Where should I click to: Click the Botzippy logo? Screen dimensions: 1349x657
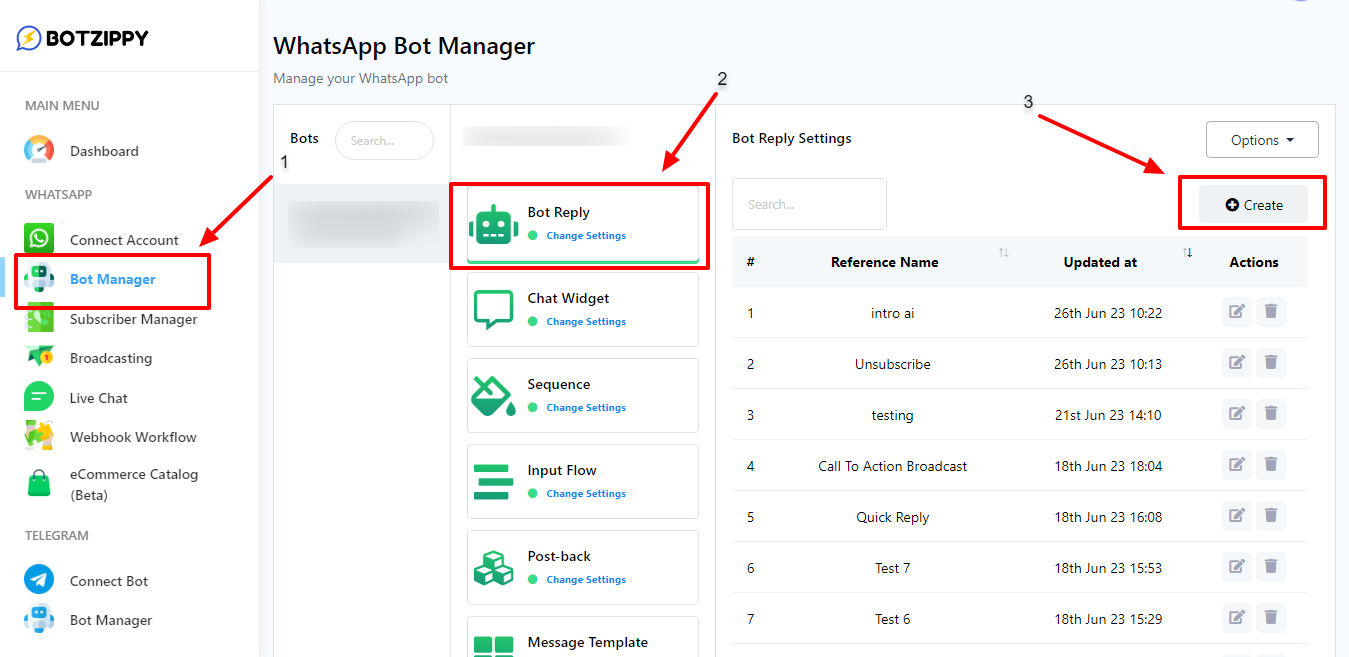pos(82,38)
